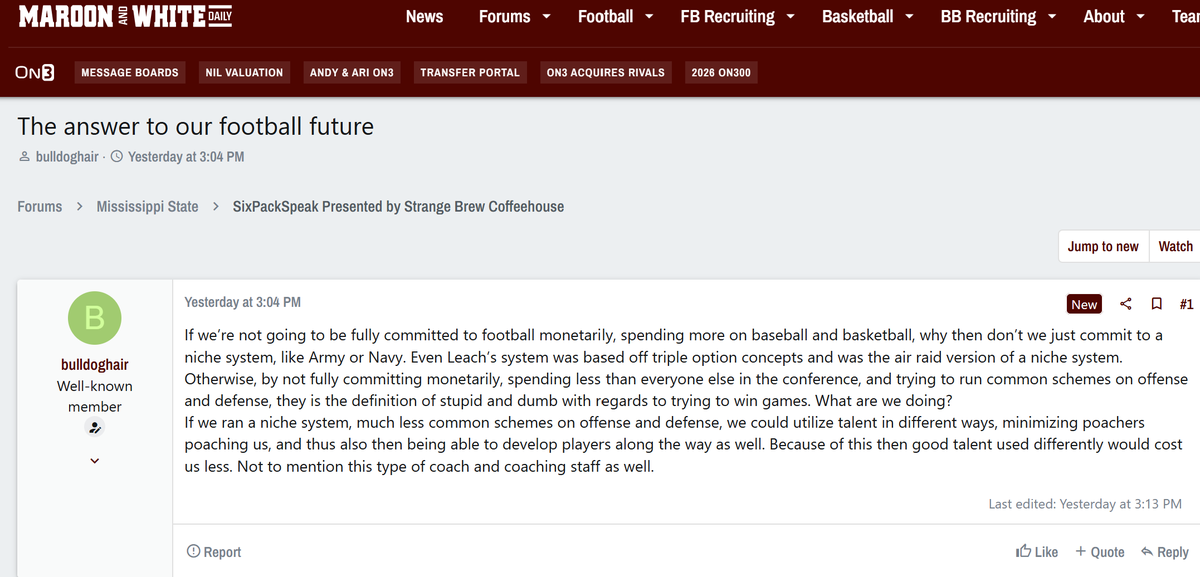Click bulldoghair's green B avatar
This screenshot has height=577, width=1200.
(95, 318)
